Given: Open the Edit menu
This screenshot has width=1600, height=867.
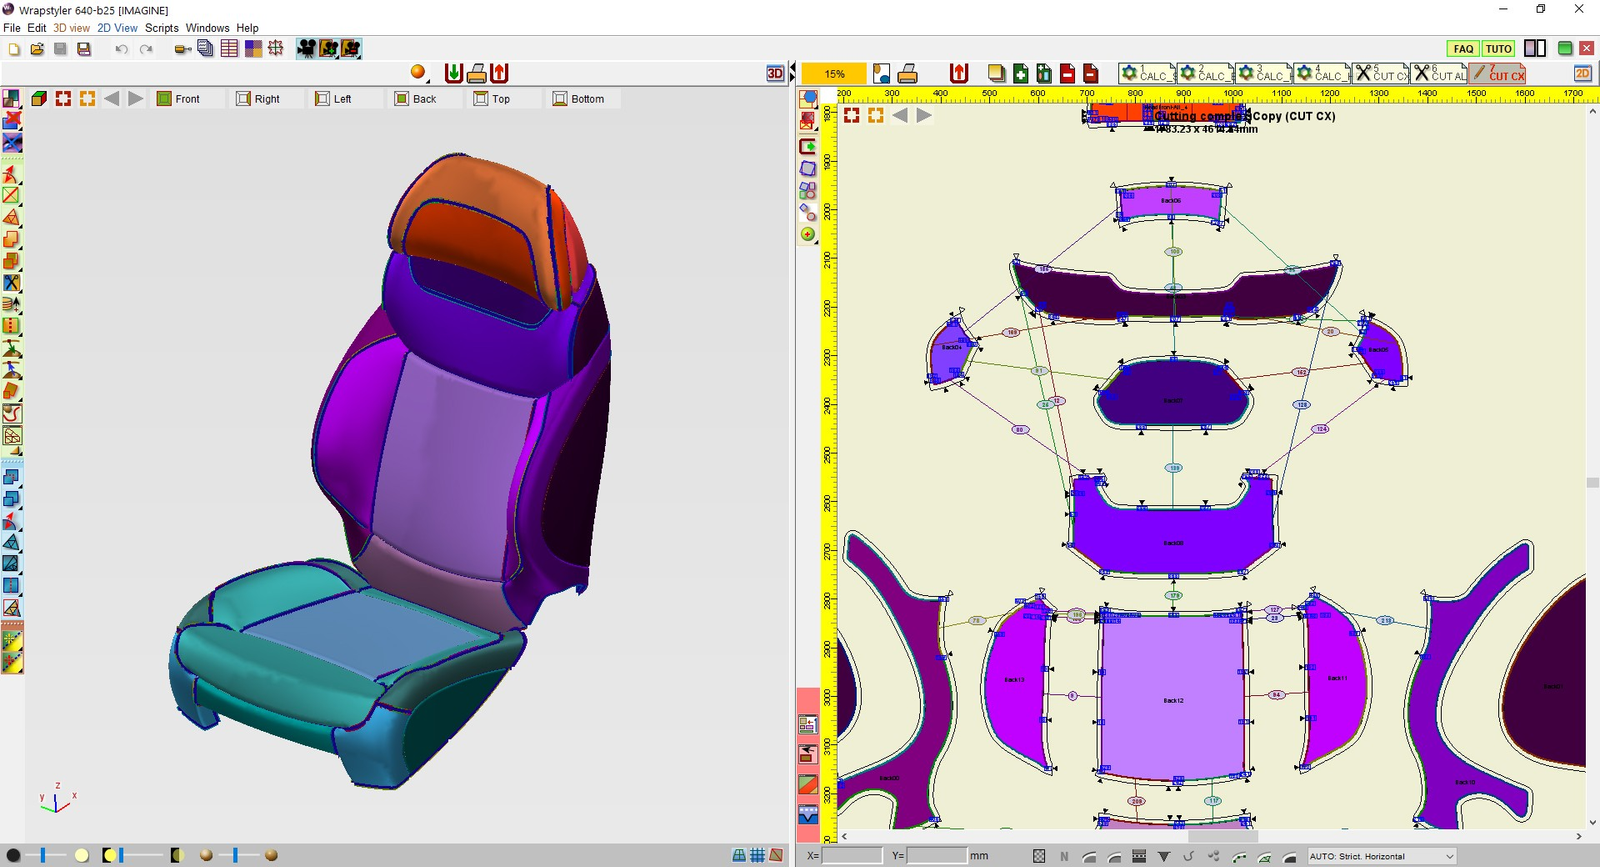Looking at the screenshot, I should (x=37, y=28).
